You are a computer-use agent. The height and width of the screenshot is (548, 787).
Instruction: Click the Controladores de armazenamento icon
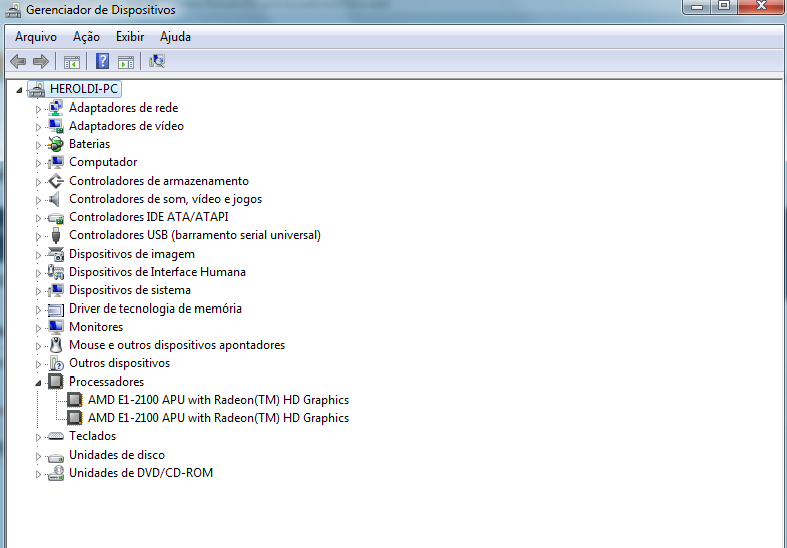(56, 181)
